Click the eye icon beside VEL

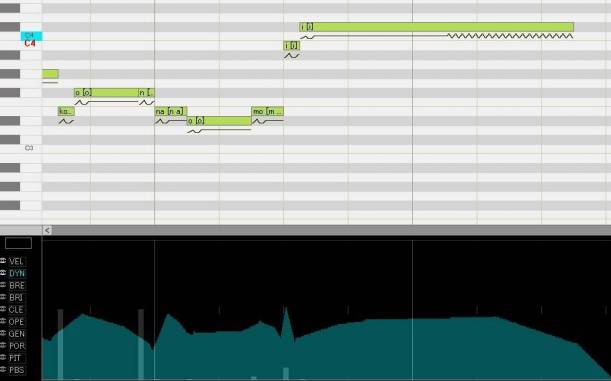pyautogui.click(x=3, y=261)
